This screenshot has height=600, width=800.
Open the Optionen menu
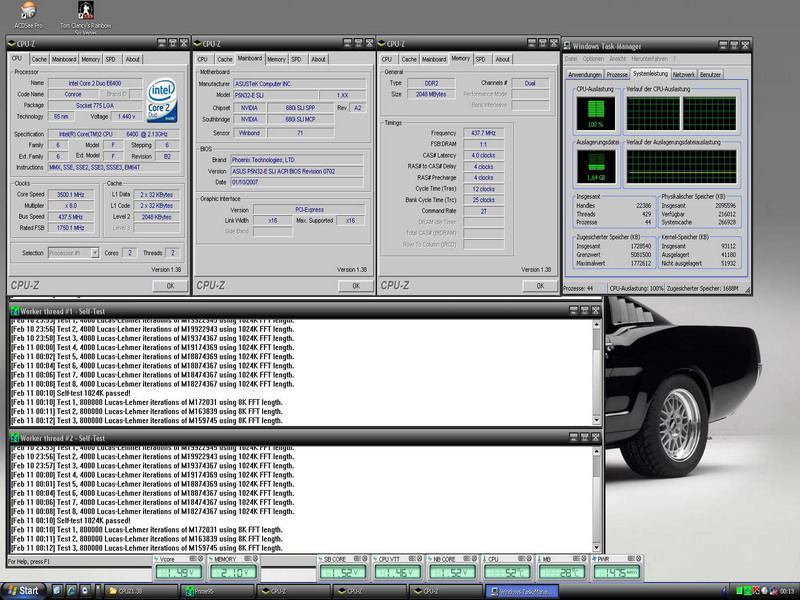tap(593, 59)
